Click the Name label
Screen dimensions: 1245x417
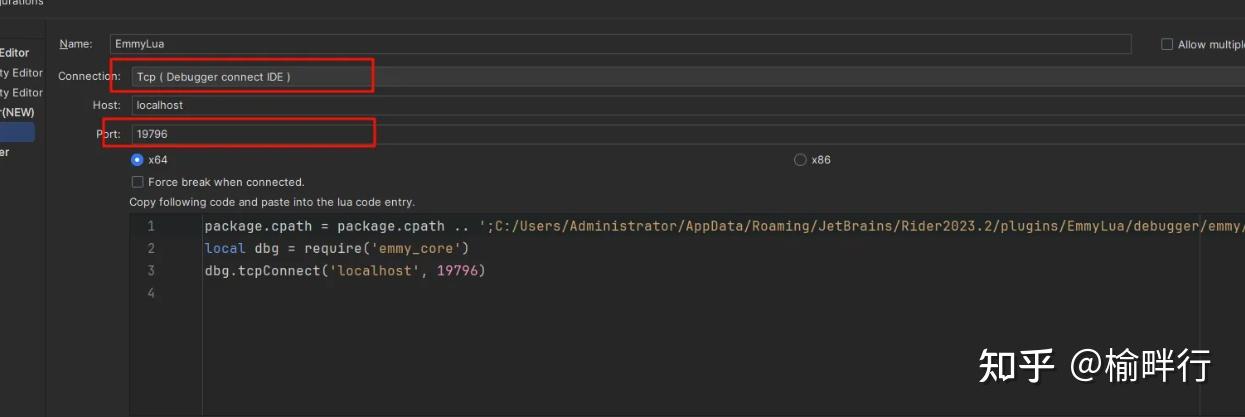[x=76, y=44]
